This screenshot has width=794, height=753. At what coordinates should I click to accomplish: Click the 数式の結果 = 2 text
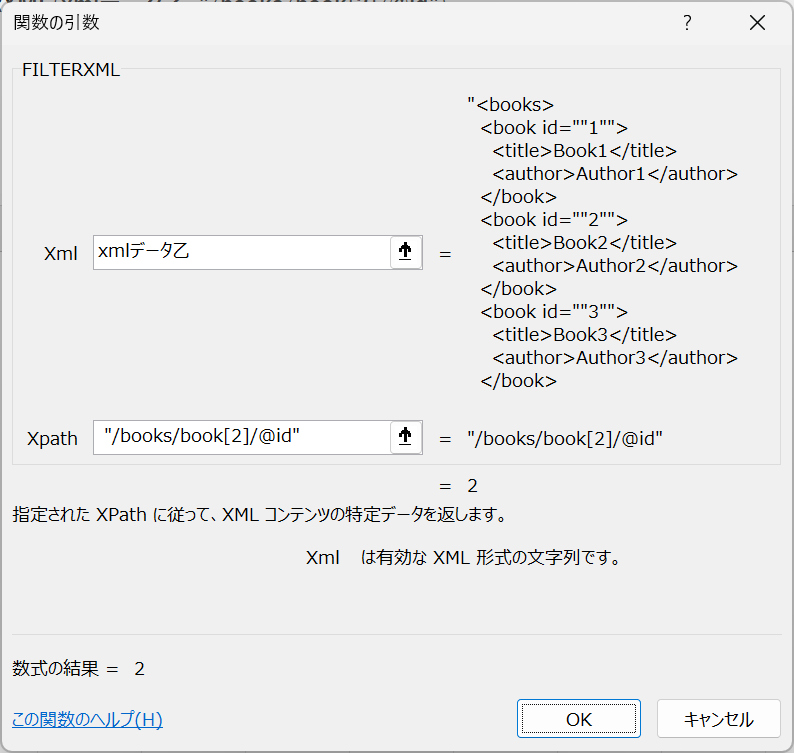coord(78,668)
